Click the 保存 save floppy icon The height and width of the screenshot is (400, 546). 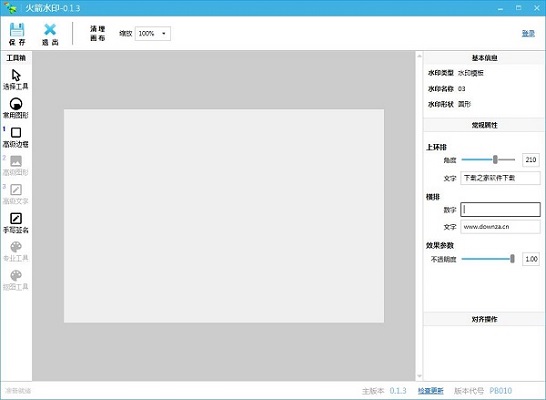pyautogui.click(x=17, y=30)
